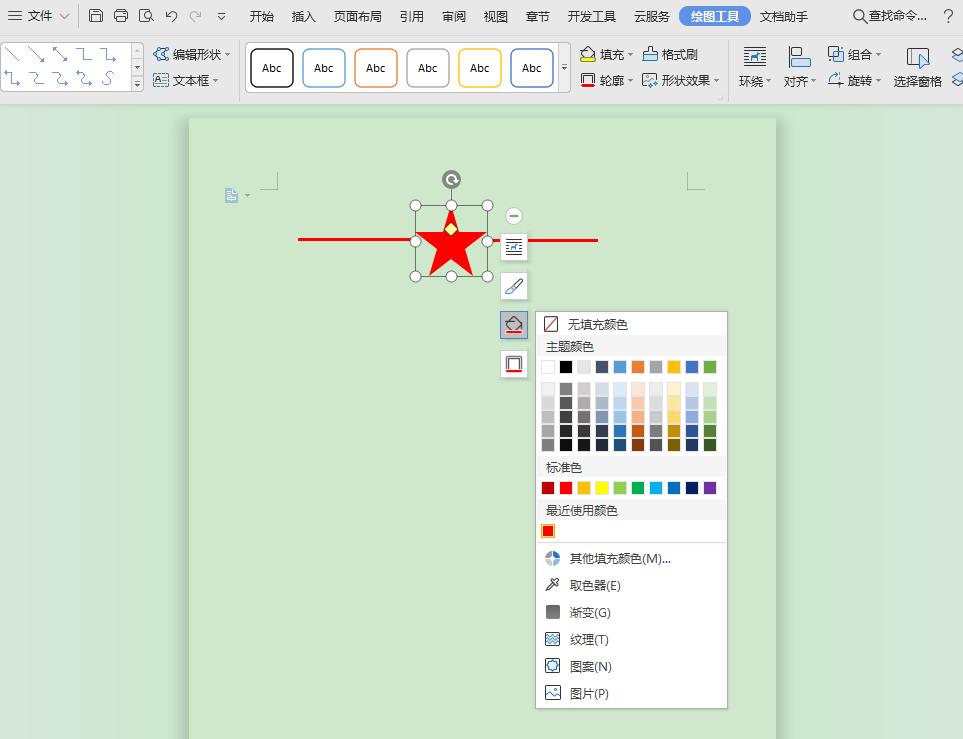
Task: Click the save document icon
Action: [x=96, y=16]
